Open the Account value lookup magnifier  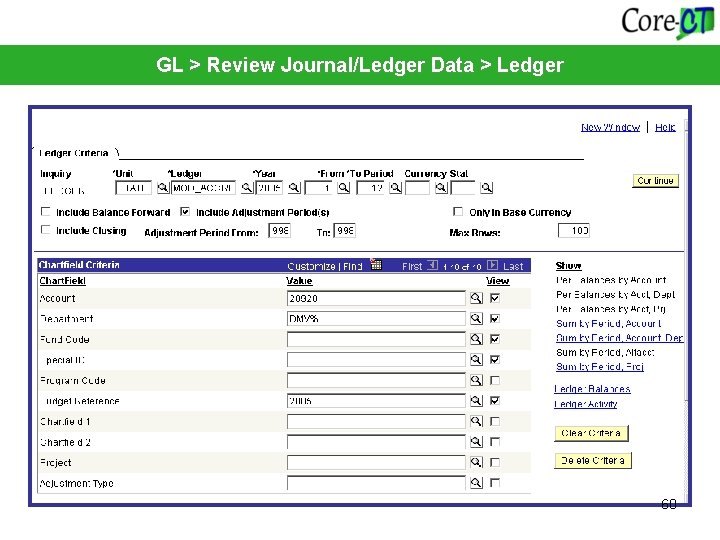476,298
